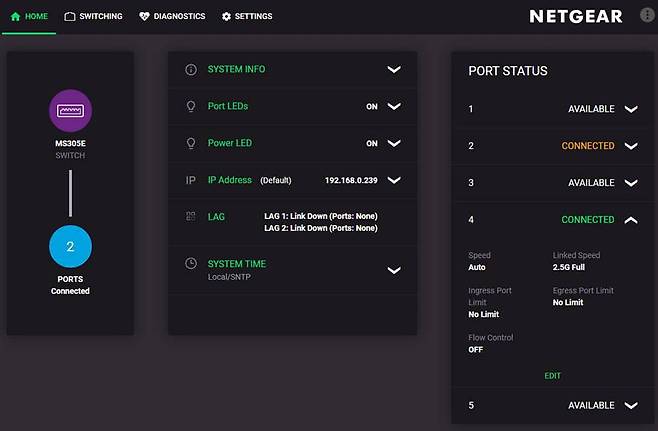The image size is (658, 431).
Task: Expand the SYSTEM INFO section
Action: click(394, 70)
